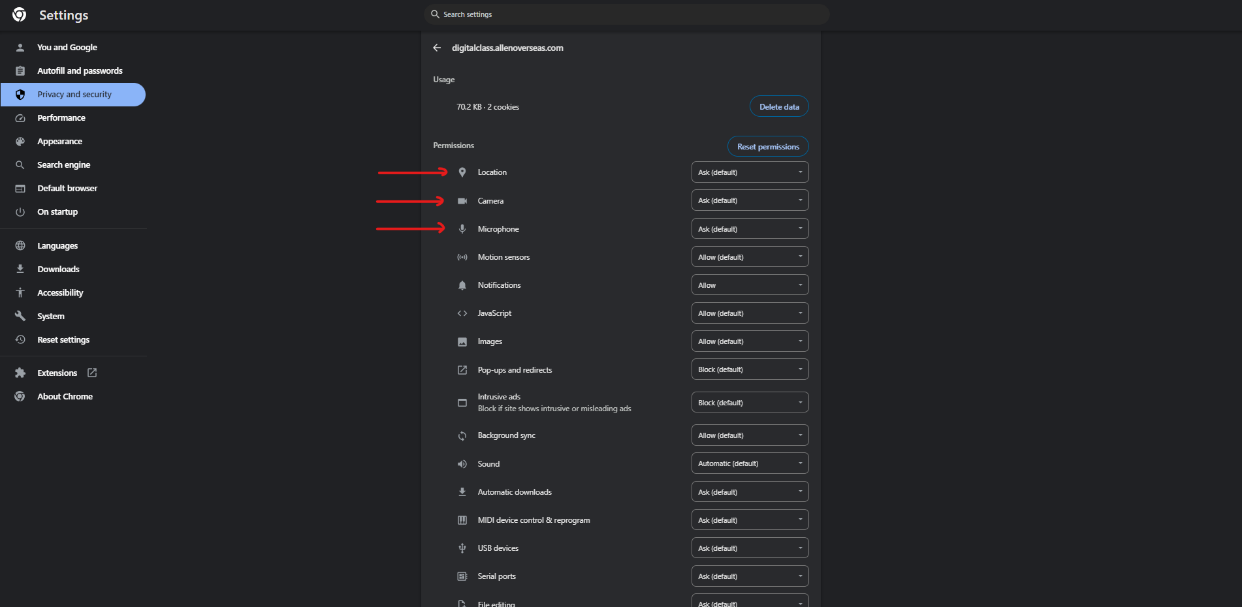Image resolution: width=1242 pixels, height=607 pixels.
Task: Click the Default browser window icon
Action: coord(20,188)
